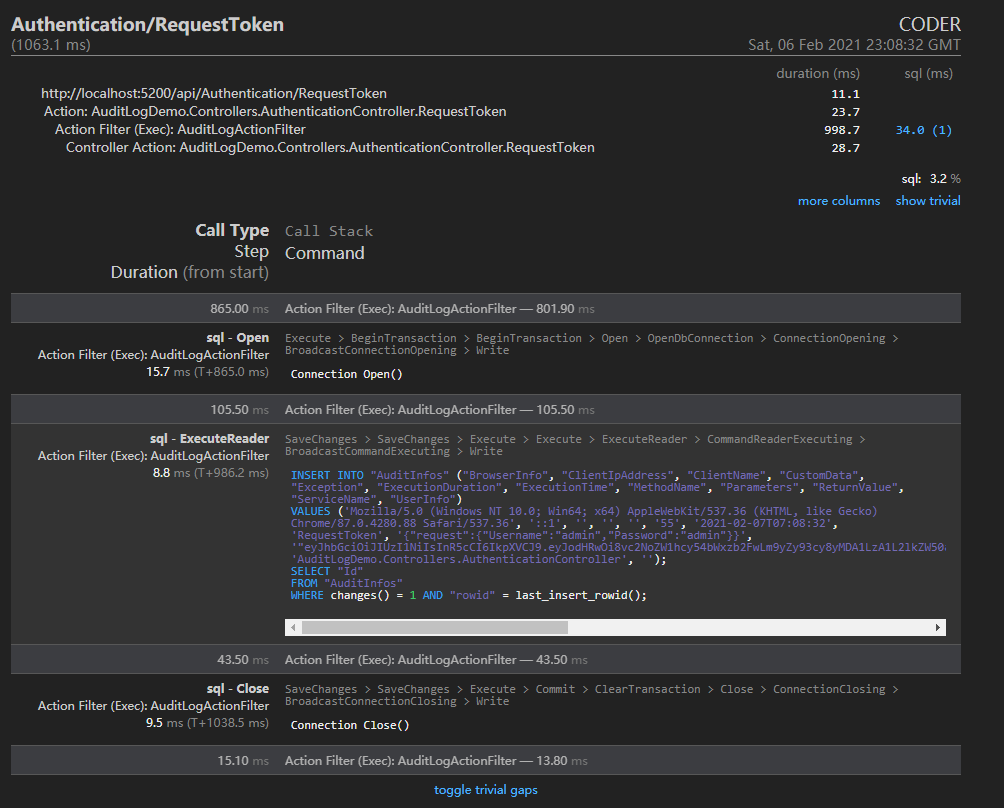
Task: Click '15.7 ms (T+865.0 ms)' duration
Action: (x=207, y=371)
